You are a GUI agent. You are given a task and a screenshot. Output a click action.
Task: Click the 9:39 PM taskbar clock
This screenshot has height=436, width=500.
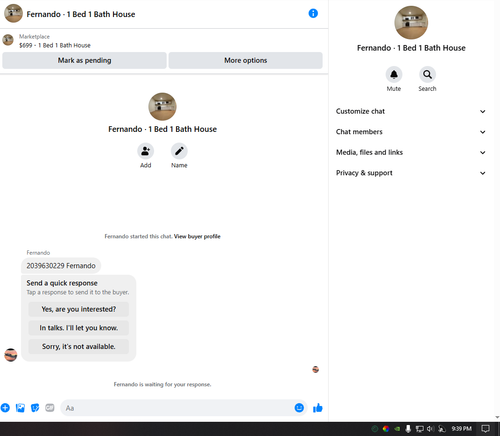[x=461, y=429]
